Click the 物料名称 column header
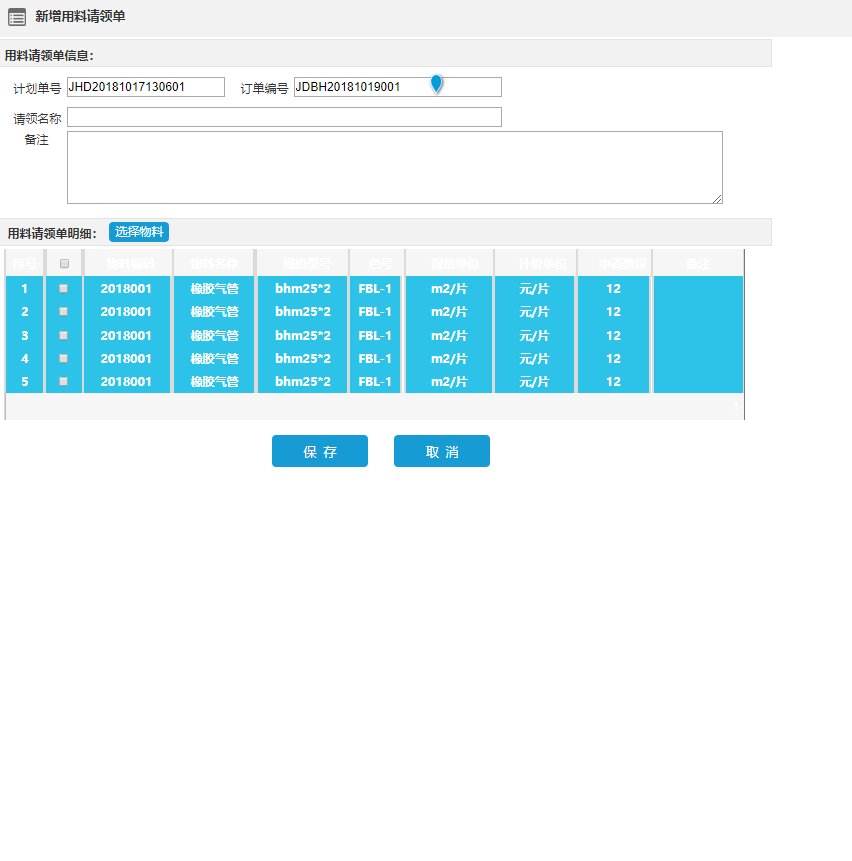 214,264
